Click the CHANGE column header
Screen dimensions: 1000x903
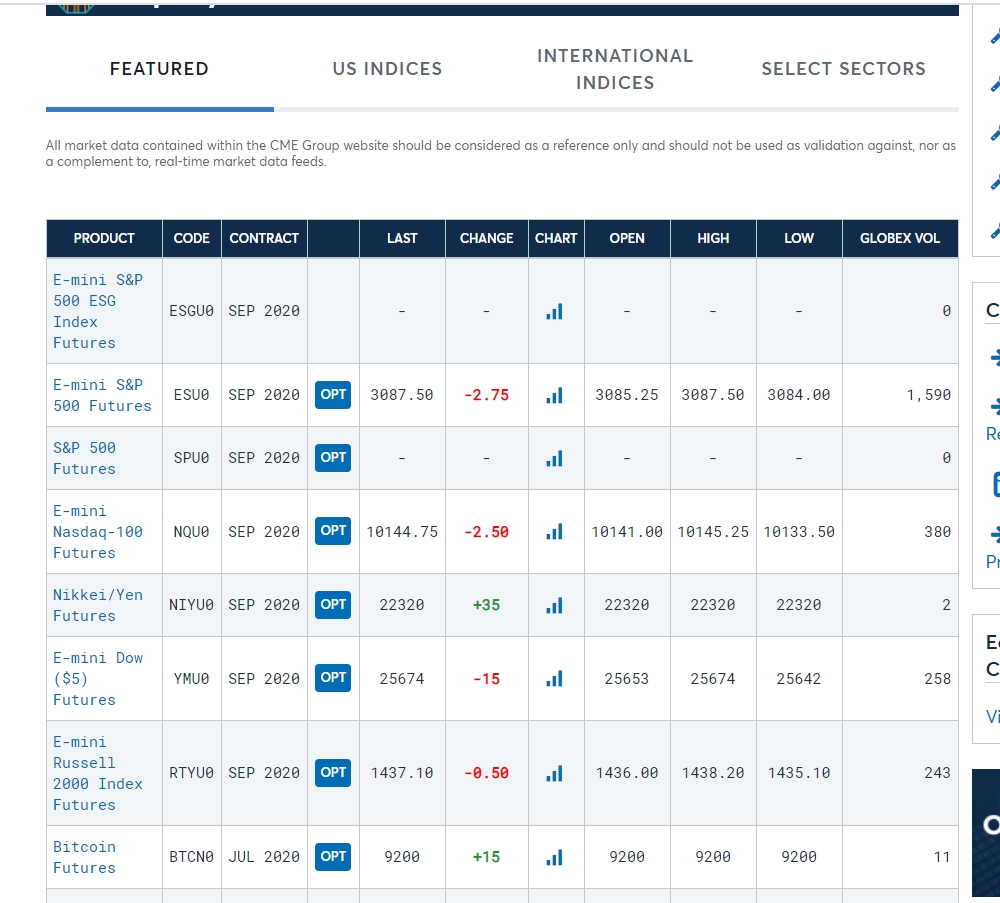click(487, 239)
